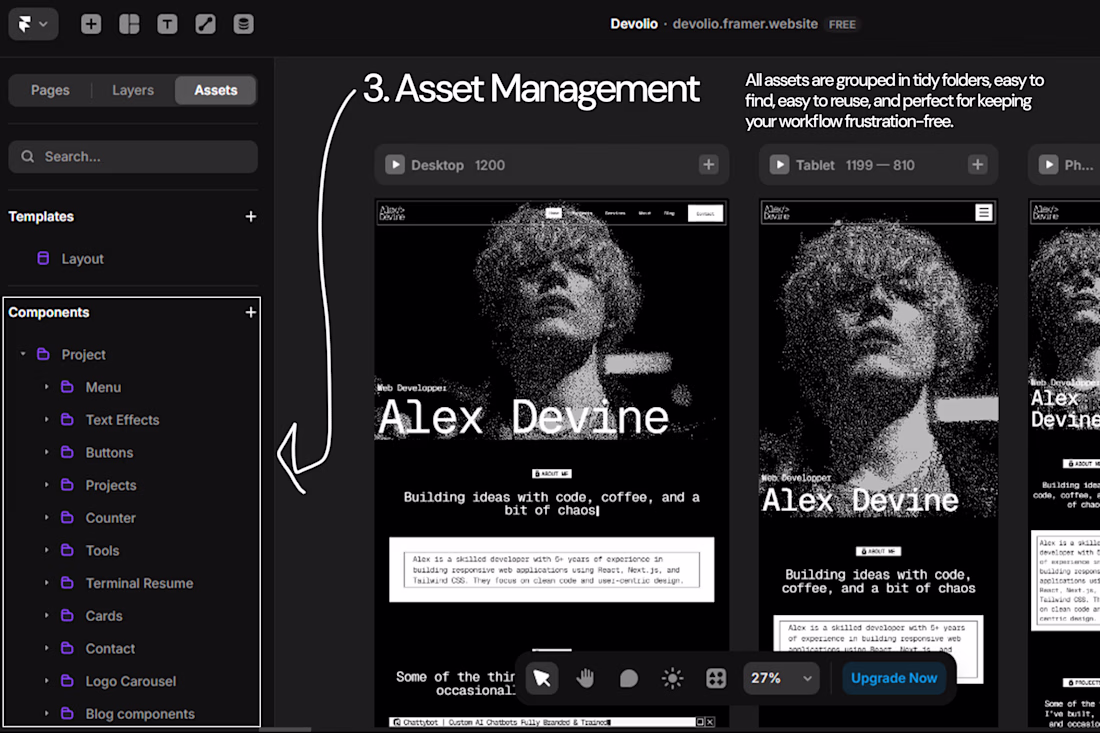The width and height of the screenshot is (1100, 733).
Task: Select the arrow pointer tool
Action: (542, 678)
